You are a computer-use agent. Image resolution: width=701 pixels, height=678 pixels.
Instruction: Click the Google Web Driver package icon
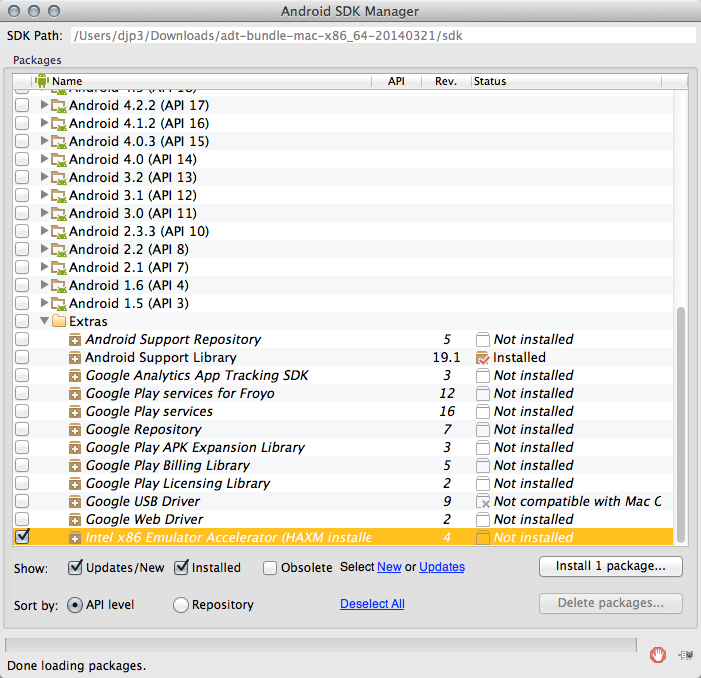75,520
